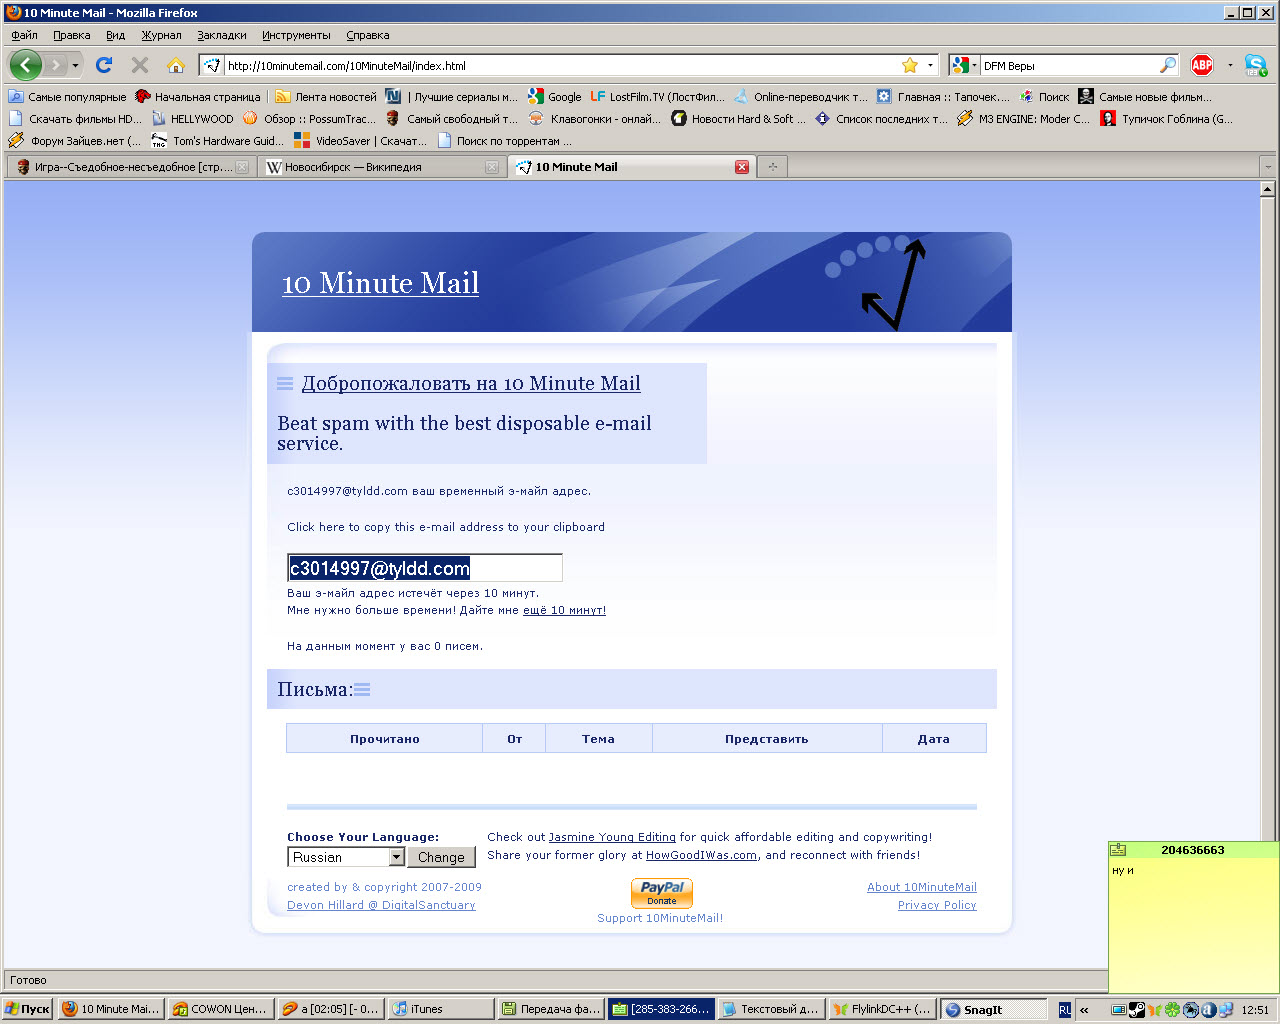Click the Change language button

[441, 857]
